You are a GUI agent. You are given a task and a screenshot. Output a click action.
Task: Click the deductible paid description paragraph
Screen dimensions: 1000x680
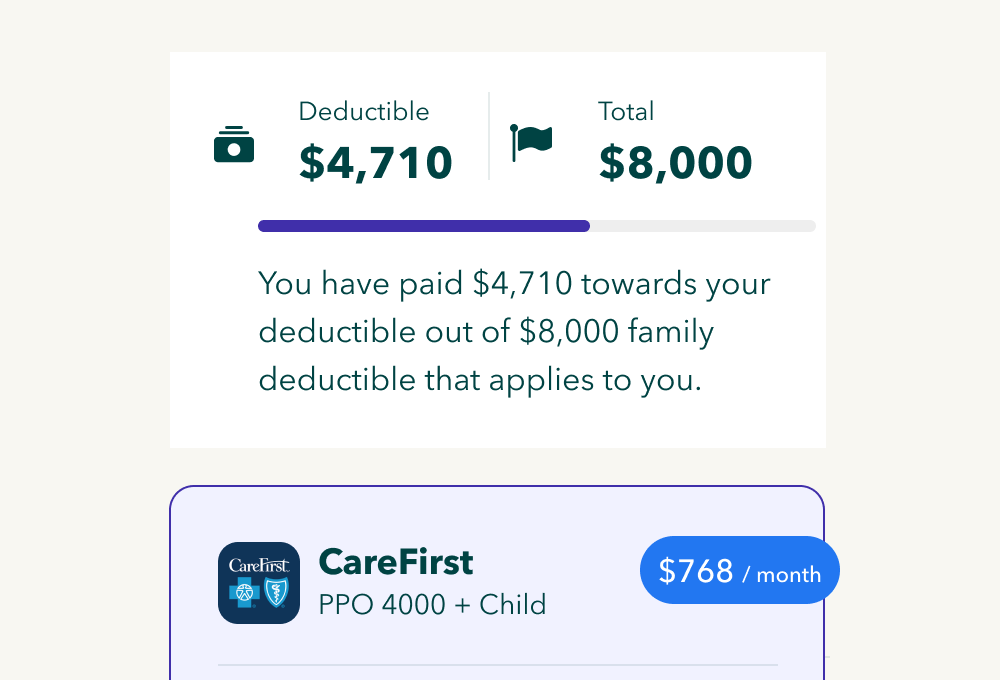(514, 332)
